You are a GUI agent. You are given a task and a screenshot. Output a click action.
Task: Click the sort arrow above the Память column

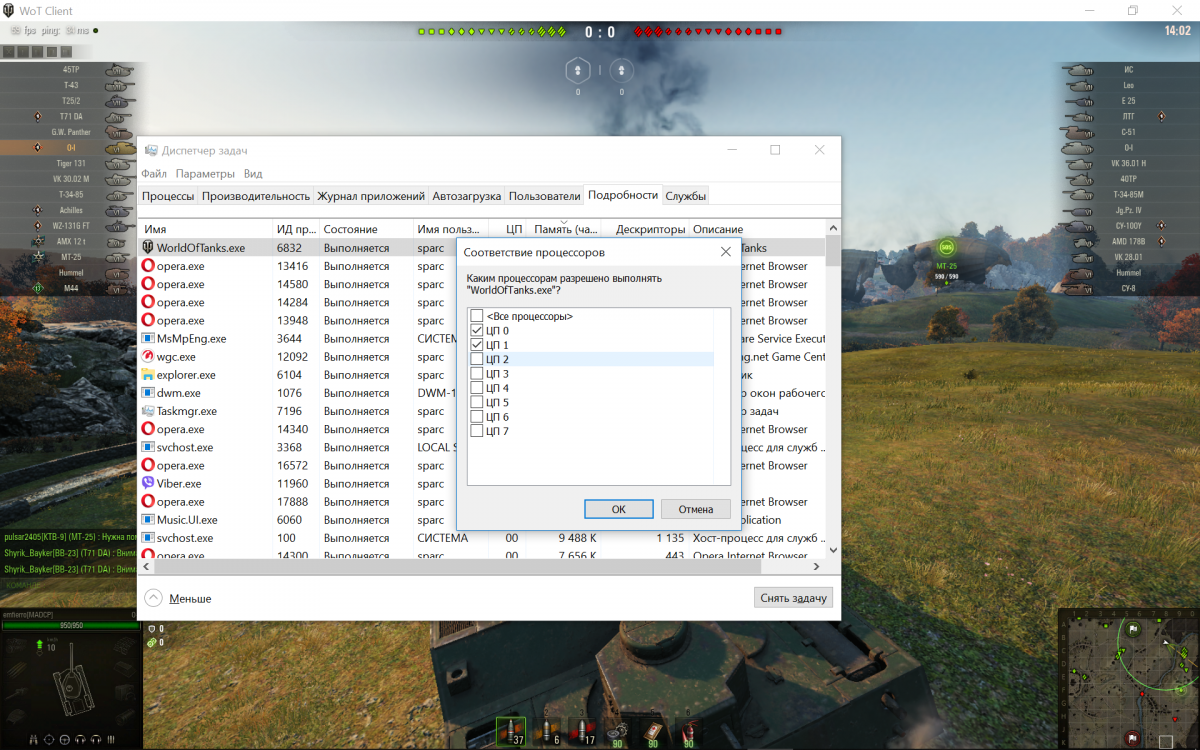(x=565, y=222)
